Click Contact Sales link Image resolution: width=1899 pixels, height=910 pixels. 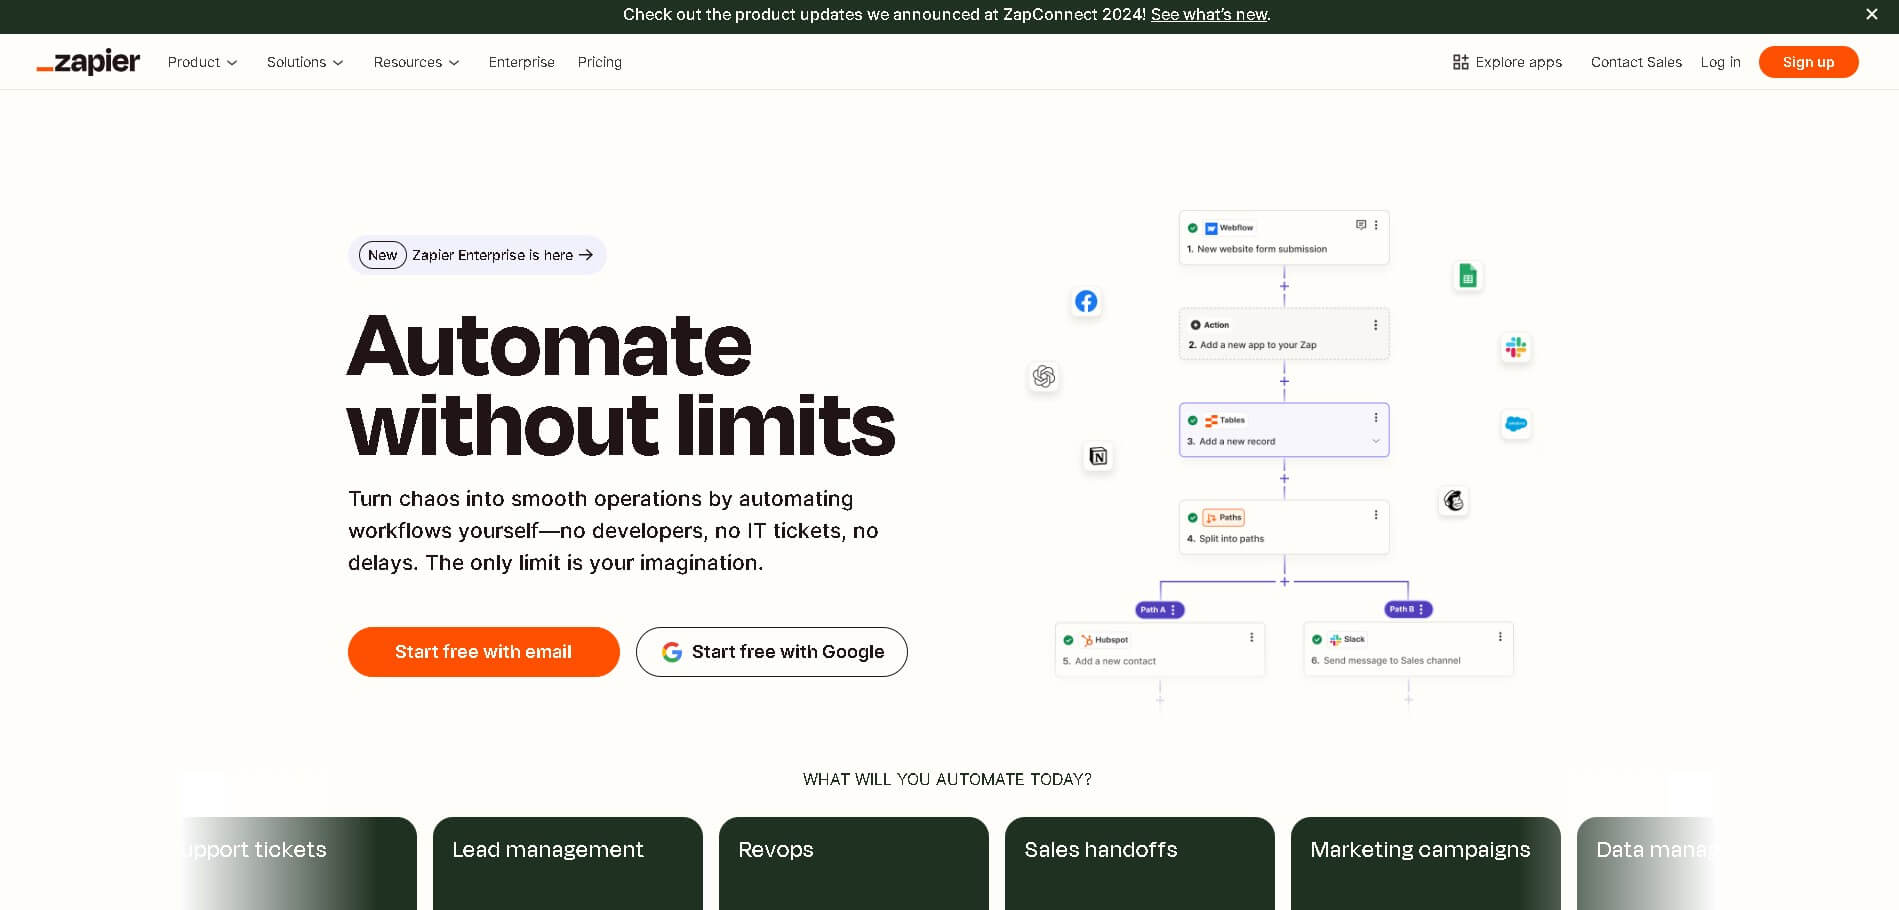(x=1636, y=62)
